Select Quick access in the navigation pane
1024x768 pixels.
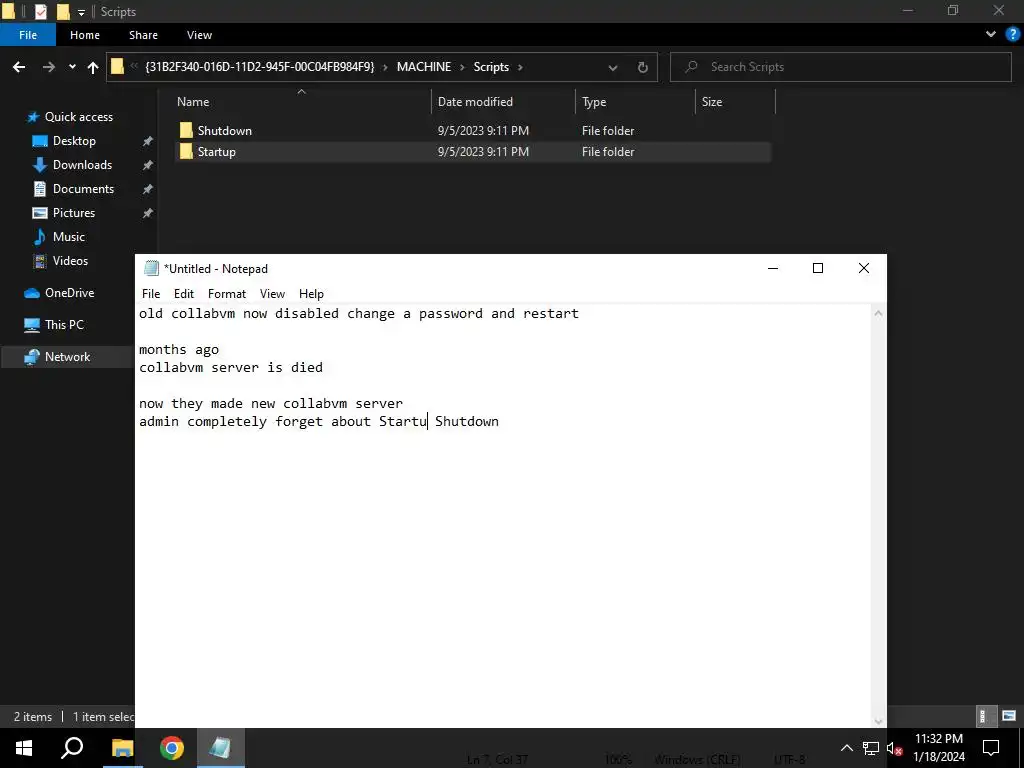78,117
